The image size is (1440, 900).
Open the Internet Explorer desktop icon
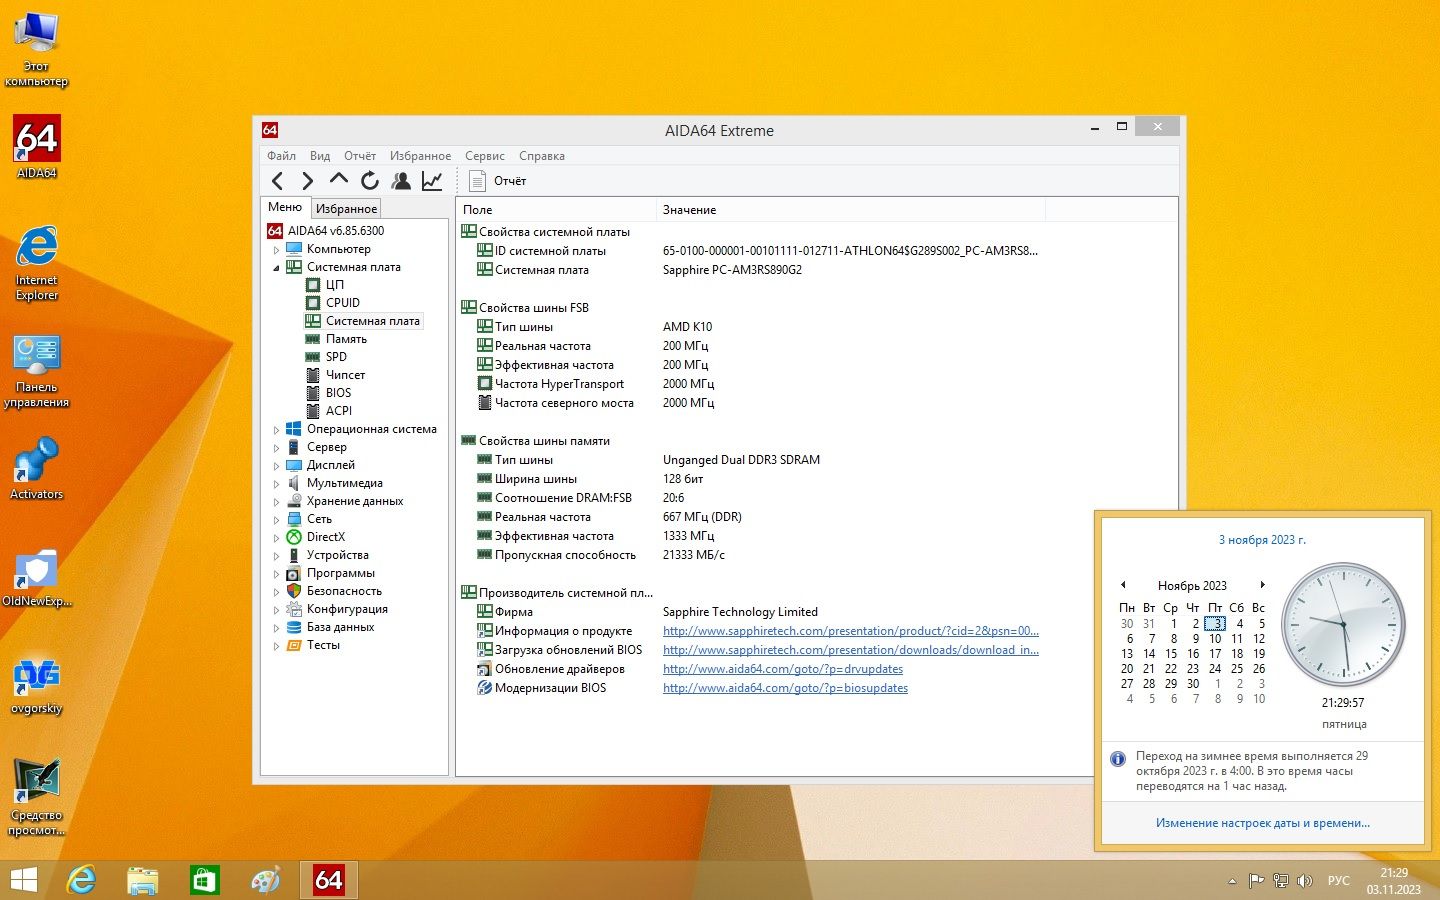coord(36,263)
